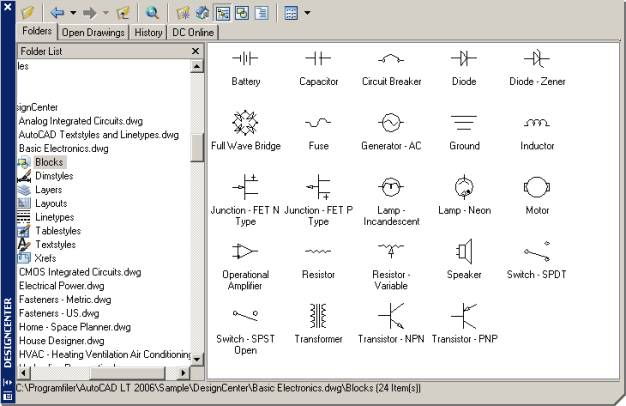
Task: Click the Home toolbar icon
Action: click(x=202, y=13)
